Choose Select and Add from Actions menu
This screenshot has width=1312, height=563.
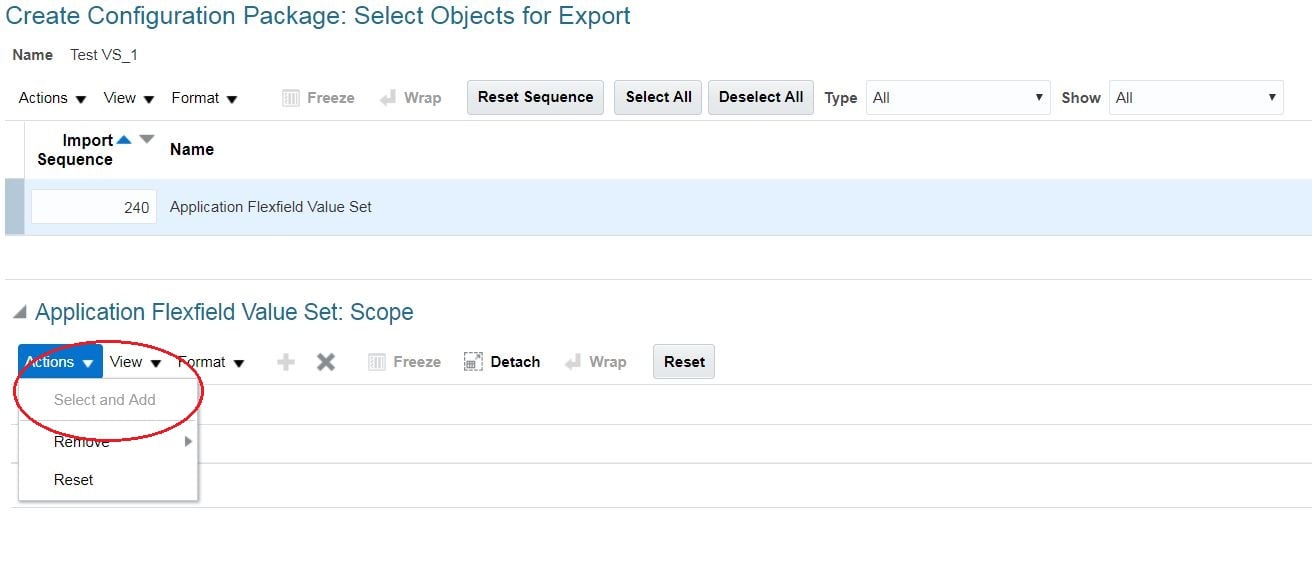coord(108,400)
